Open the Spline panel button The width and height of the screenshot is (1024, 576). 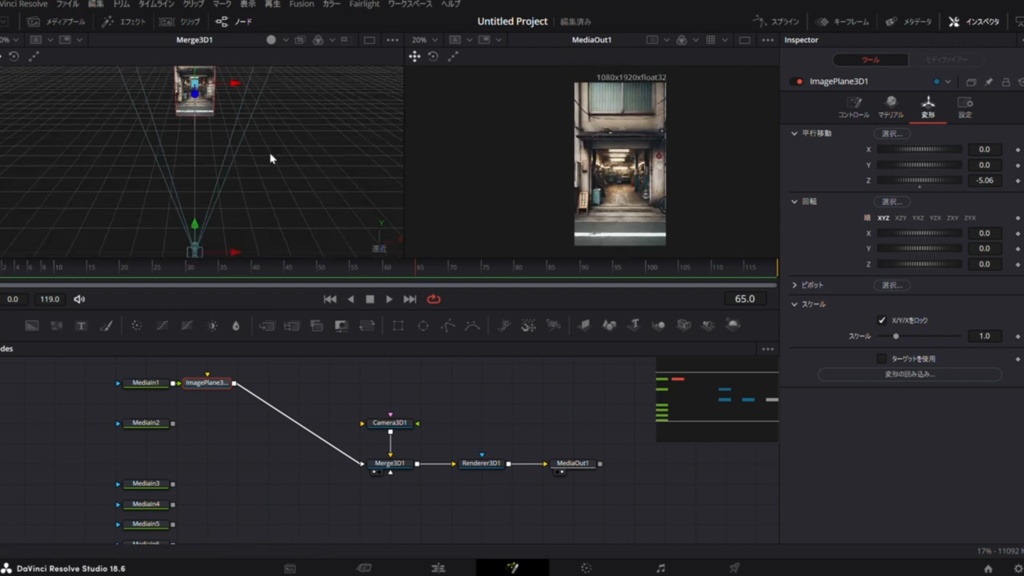776,21
